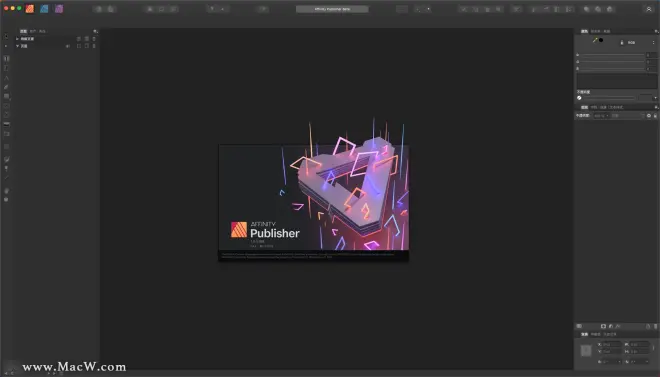Click the anchor point selector in Transform panel
This screenshot has width=660, height=377.
pos(586,350)
